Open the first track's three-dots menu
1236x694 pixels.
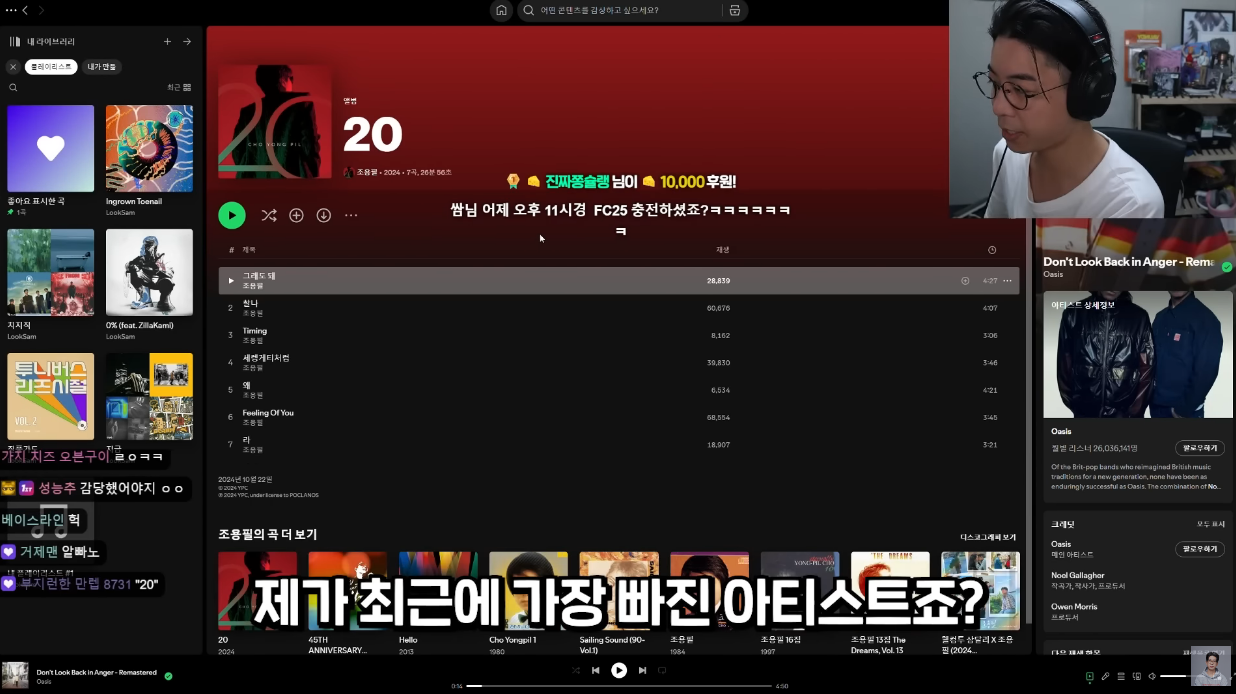click(1007, 281)
